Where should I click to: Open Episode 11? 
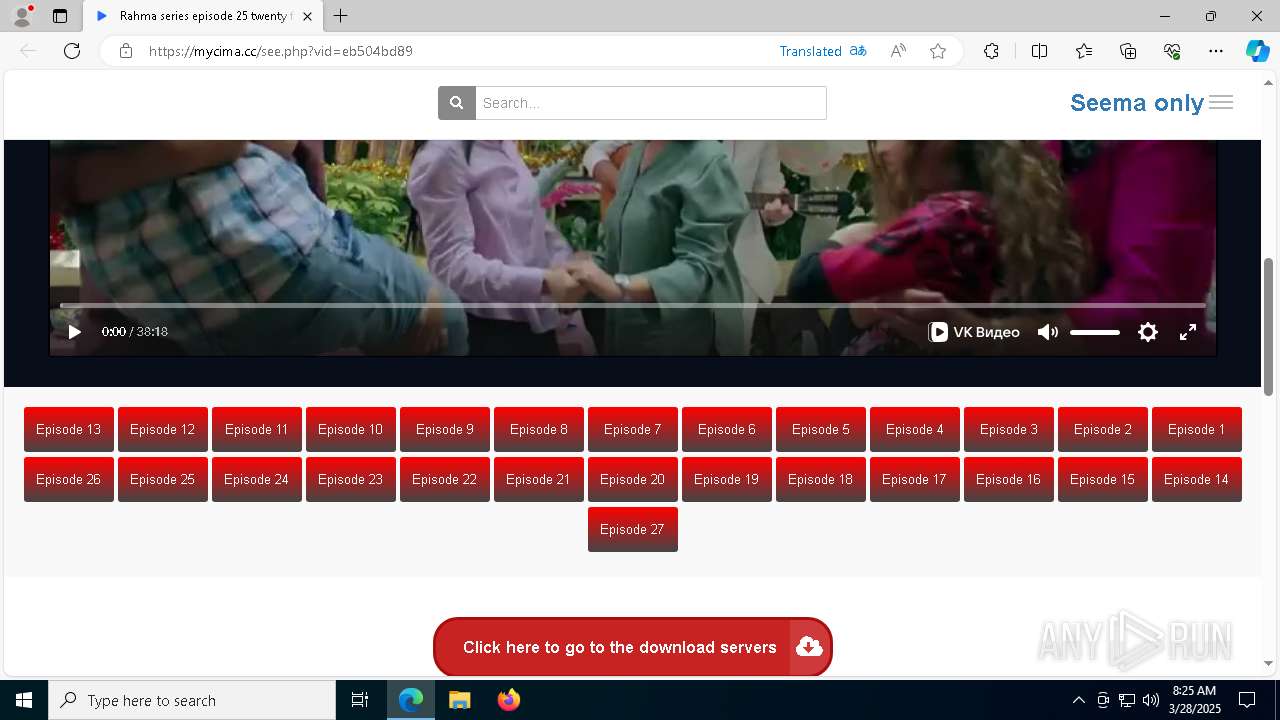257,429
